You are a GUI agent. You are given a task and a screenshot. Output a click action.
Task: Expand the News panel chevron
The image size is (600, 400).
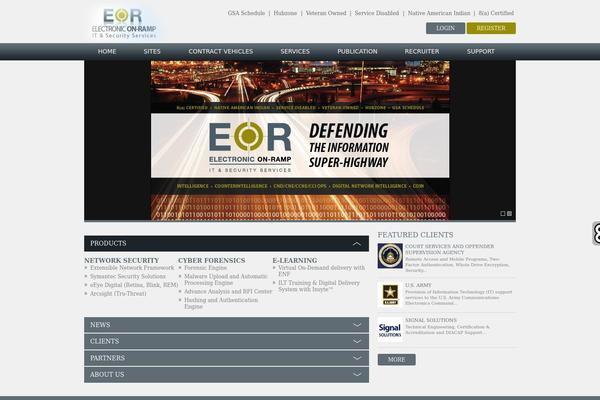tap(357, 325)
